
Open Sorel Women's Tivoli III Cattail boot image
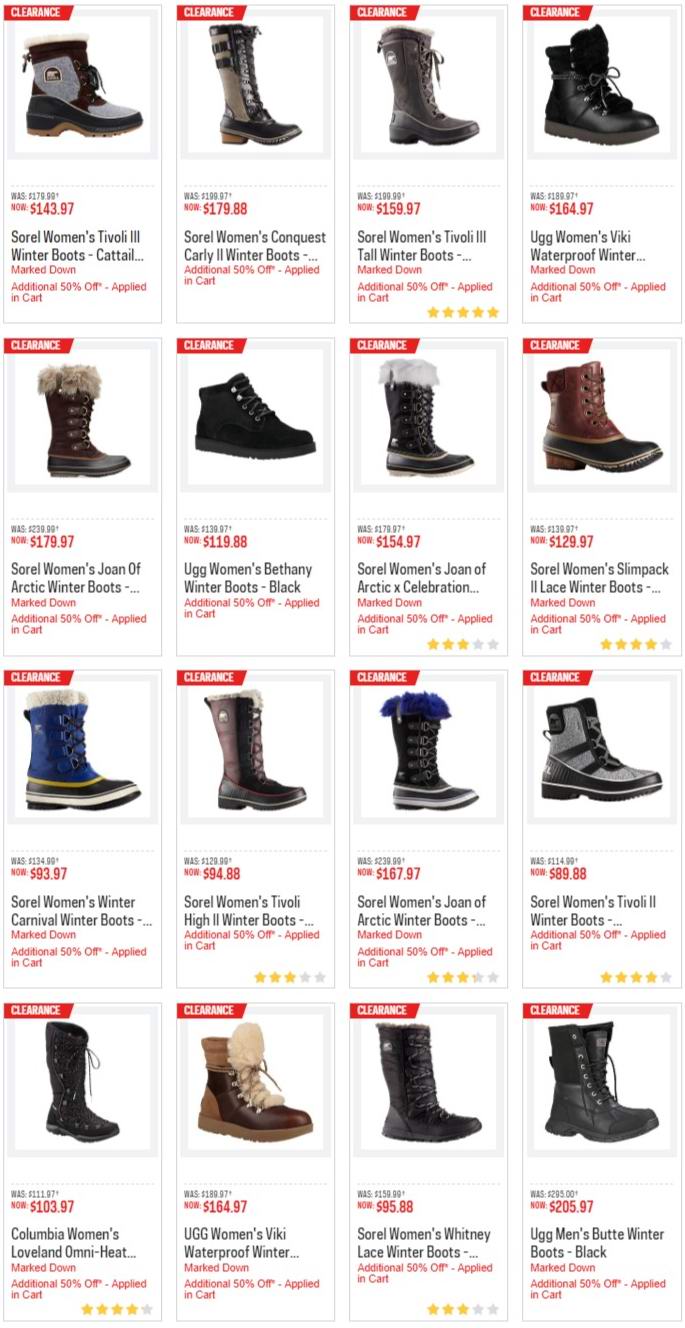click(83, 89)
